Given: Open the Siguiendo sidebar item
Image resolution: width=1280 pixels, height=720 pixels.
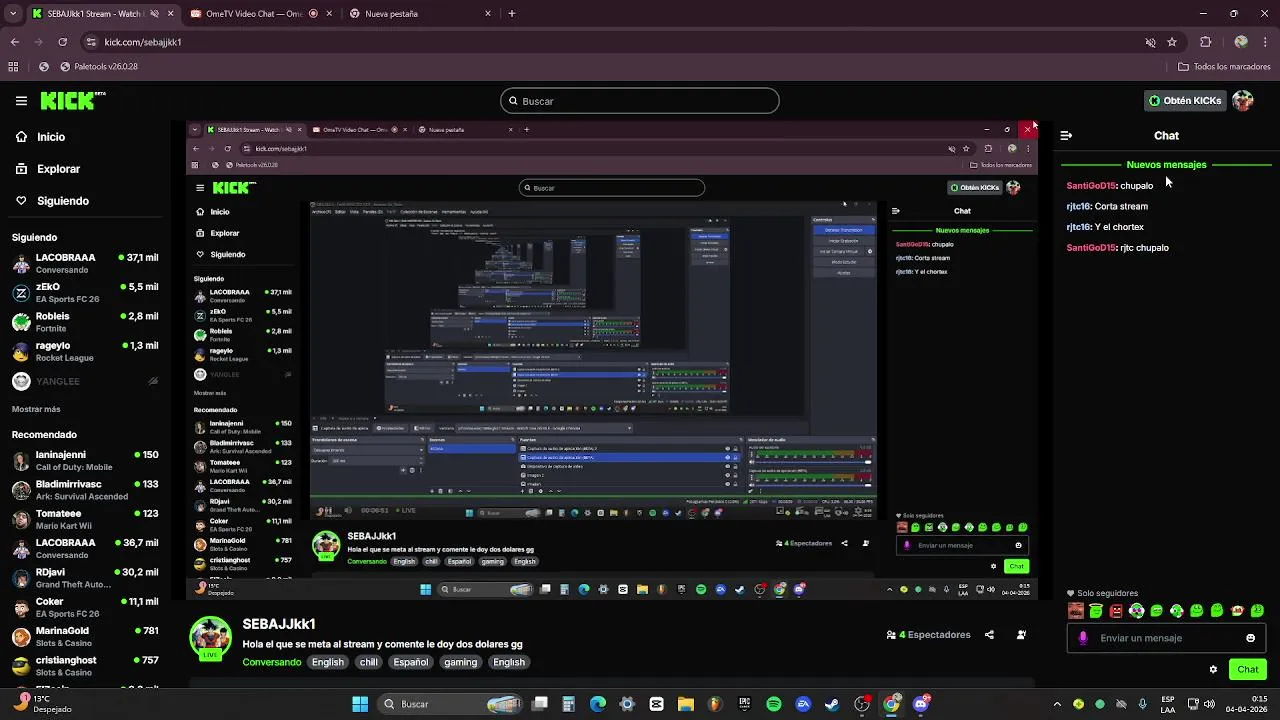Looking at the screenshot, I should tap(62, 201).
